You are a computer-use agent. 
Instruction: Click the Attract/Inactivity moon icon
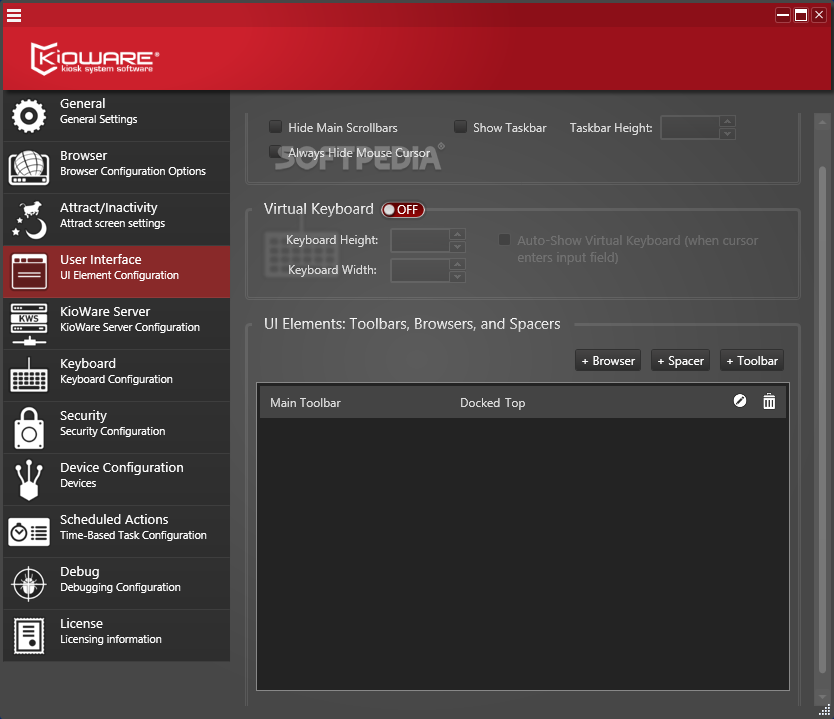[29, 220]
